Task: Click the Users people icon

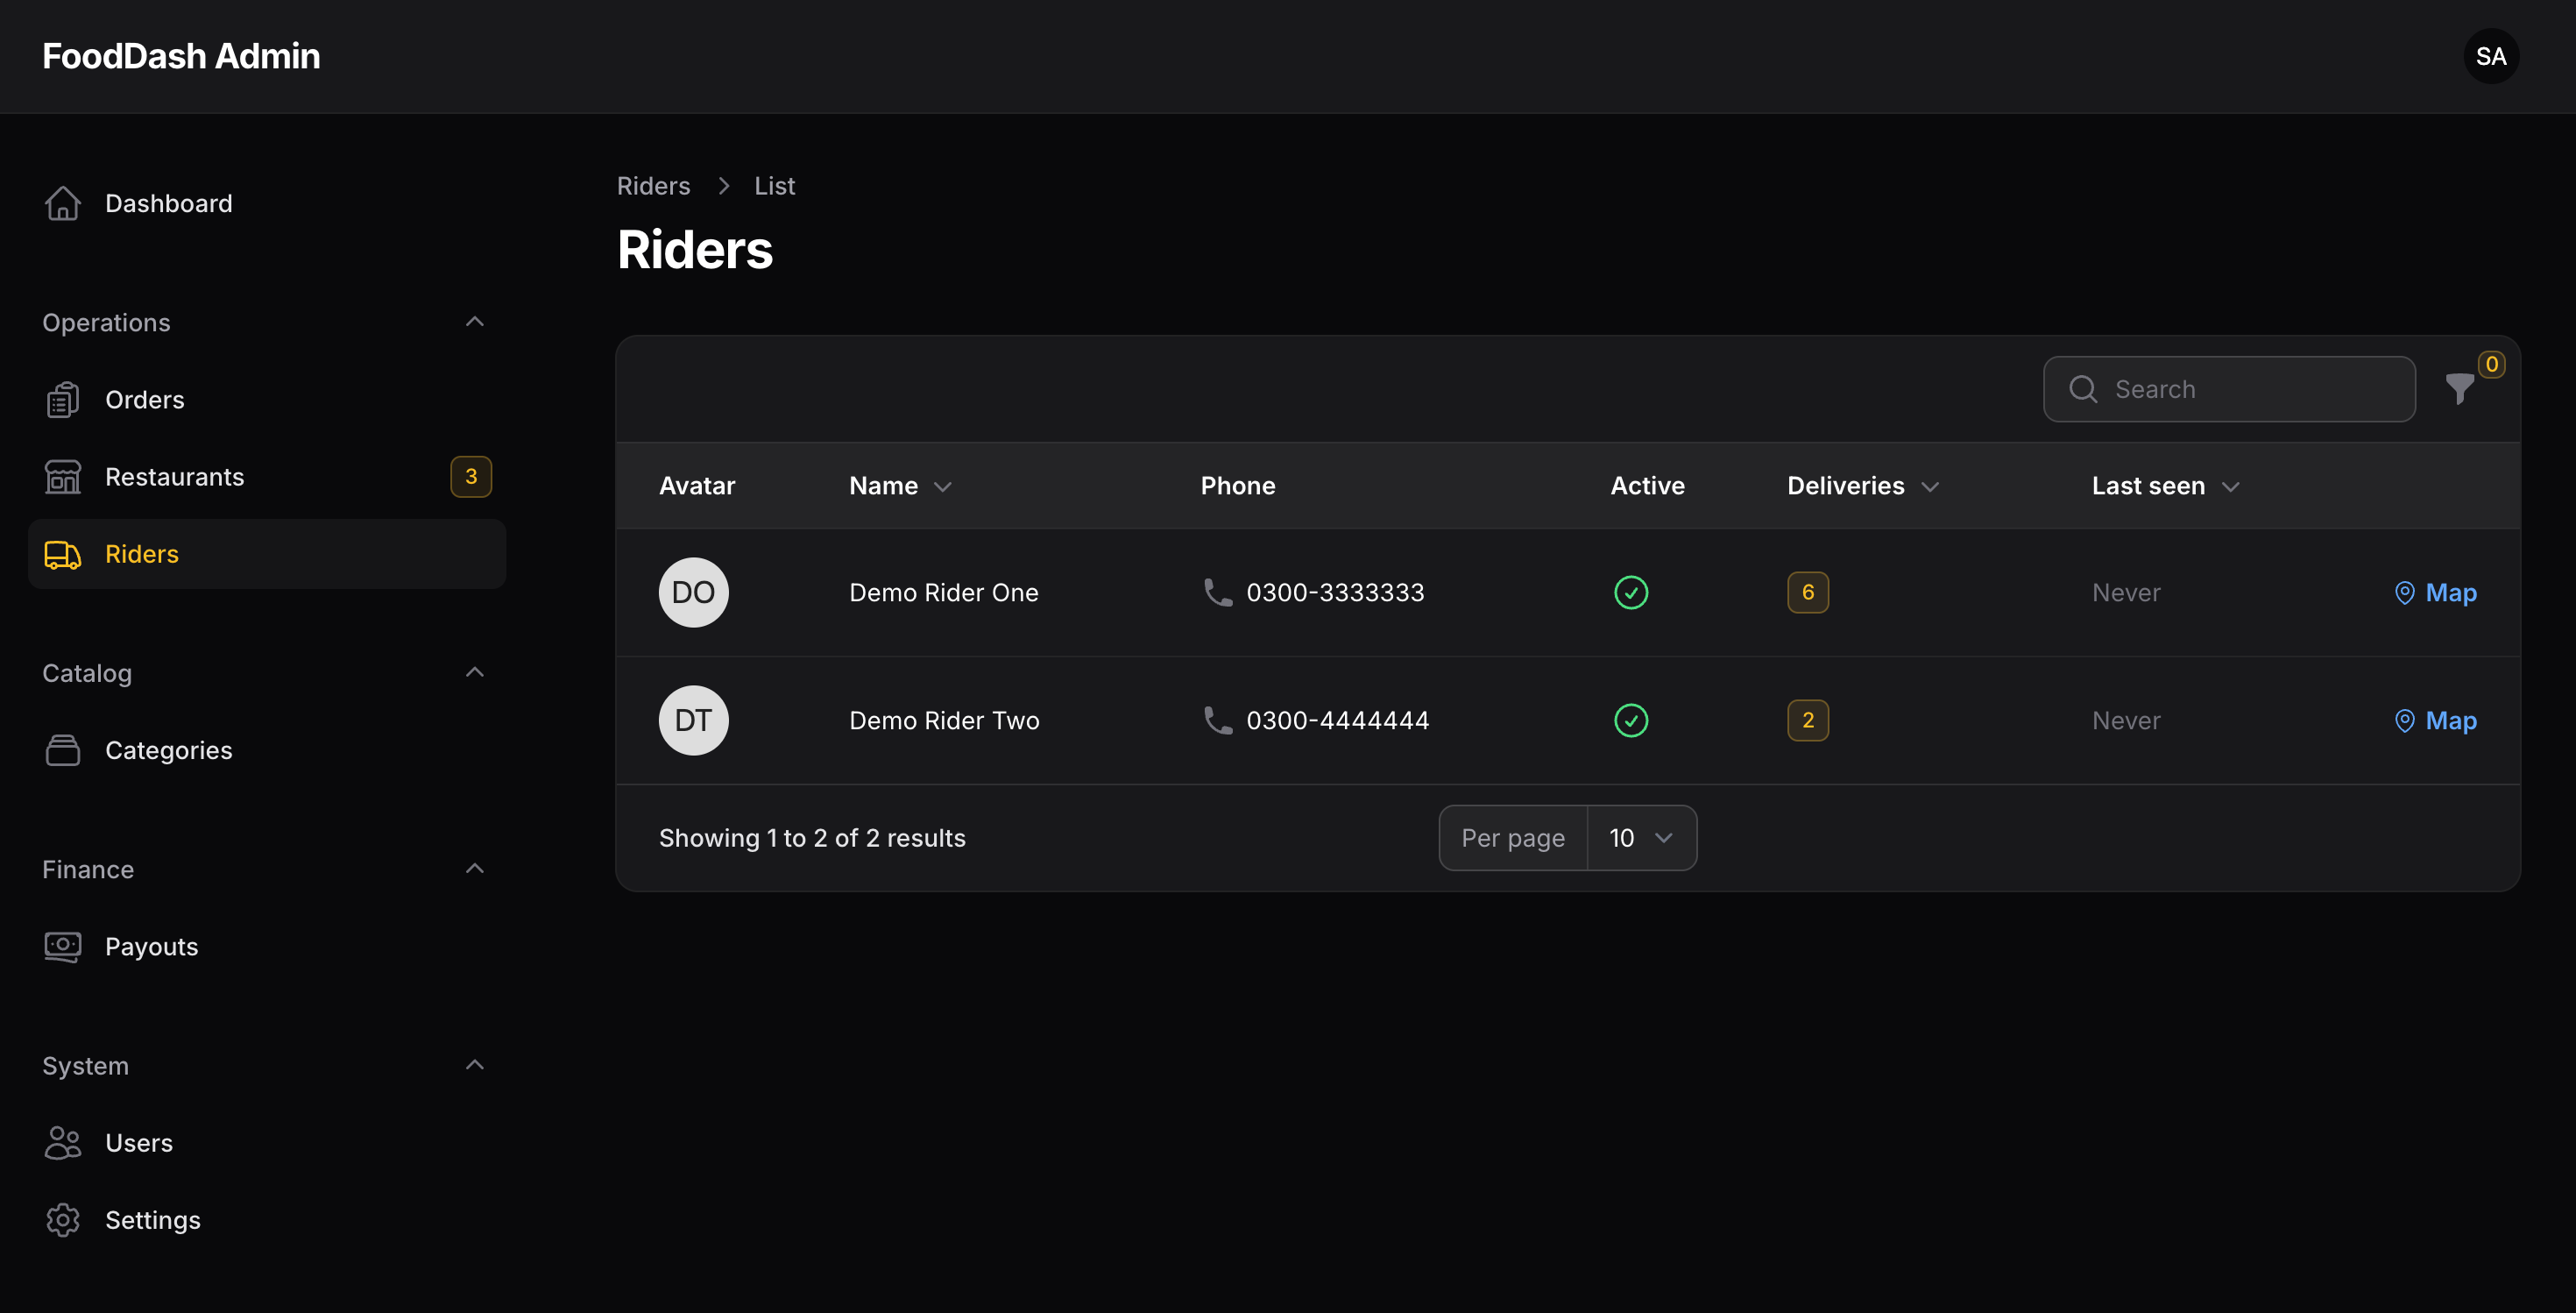Action: [x=63, y=1143]
